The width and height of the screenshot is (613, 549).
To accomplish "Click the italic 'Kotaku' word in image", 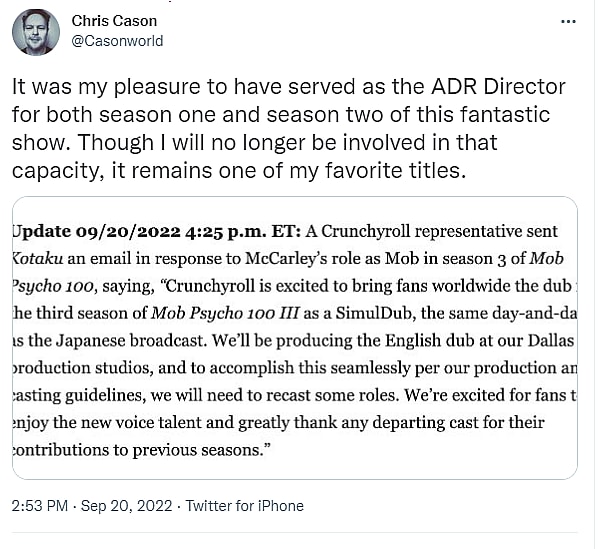I will pyautogui.click(x=38, y=257).
